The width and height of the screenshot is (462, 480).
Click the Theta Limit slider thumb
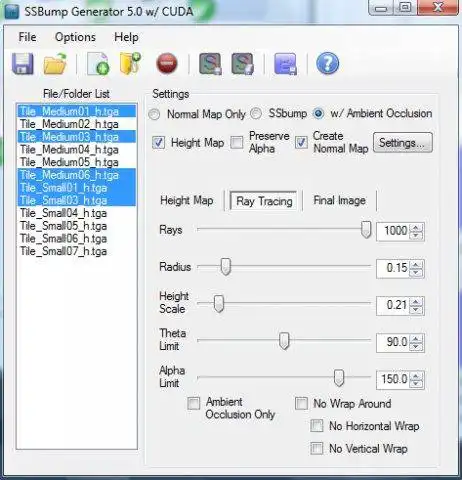pos(284,341)
